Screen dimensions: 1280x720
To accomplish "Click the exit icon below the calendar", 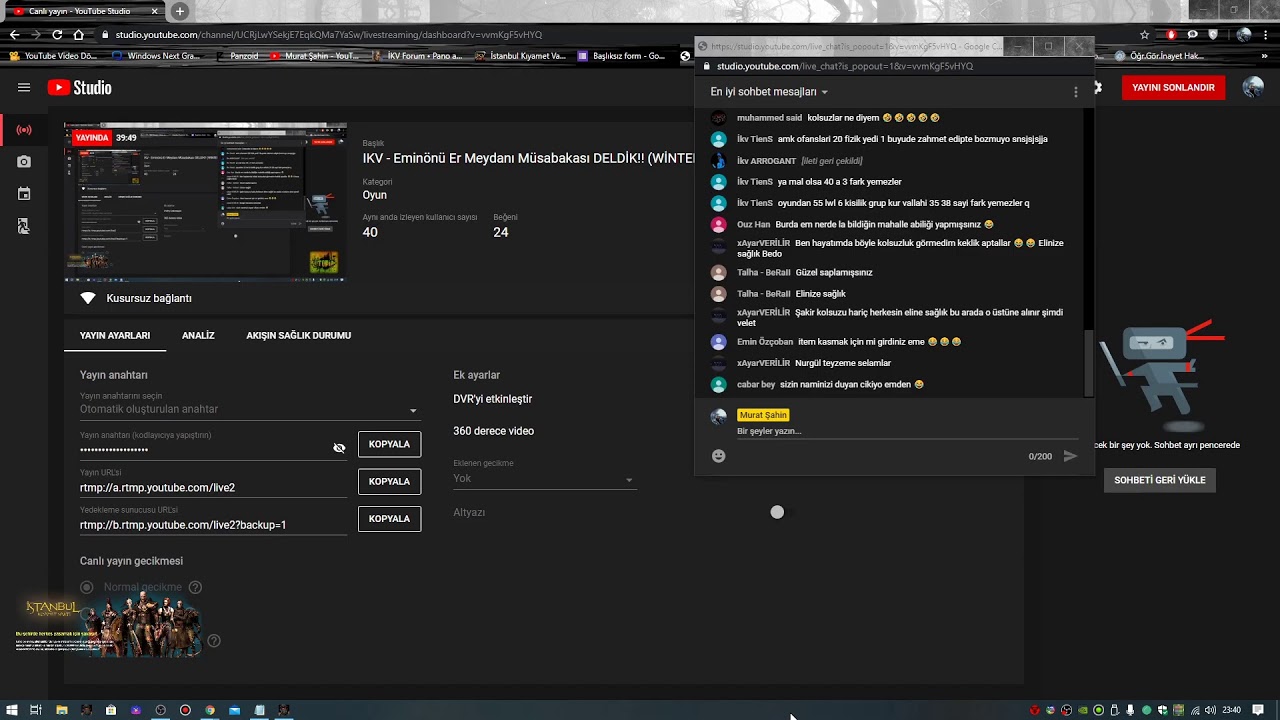I will tap(24, 227).
